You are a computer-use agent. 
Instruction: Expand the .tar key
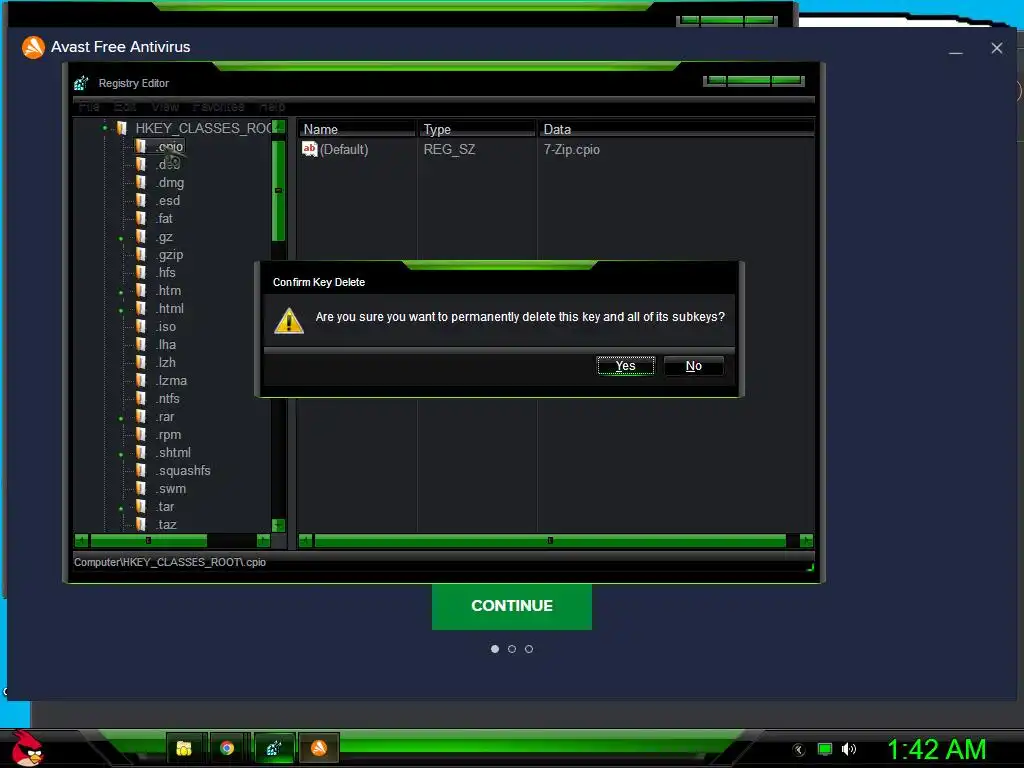[121, 509]
